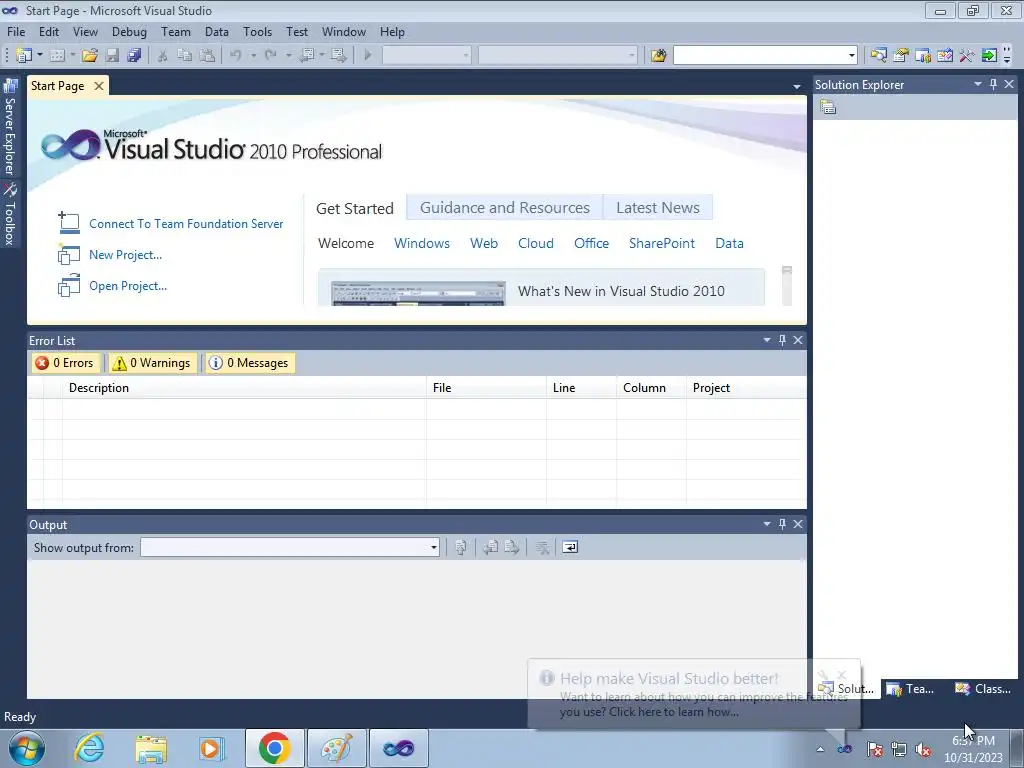The image size is (1024, 768).
Task: Toggle the 0 Errors filter
Action: click(64, 363)
